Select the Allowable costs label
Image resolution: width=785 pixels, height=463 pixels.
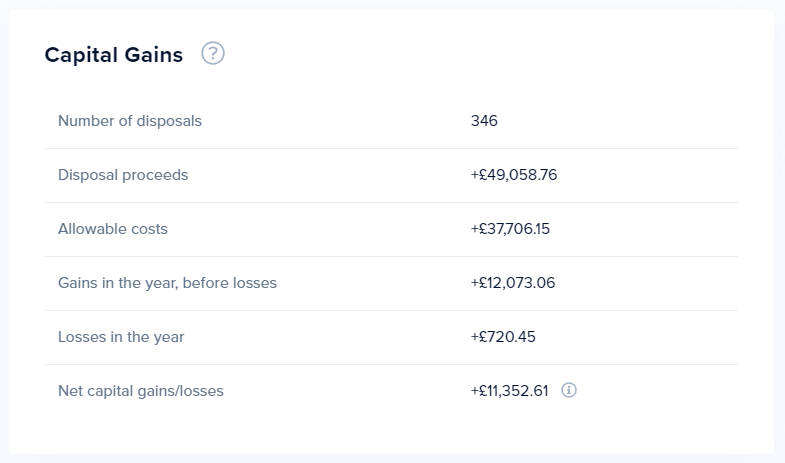click(113, 229)
